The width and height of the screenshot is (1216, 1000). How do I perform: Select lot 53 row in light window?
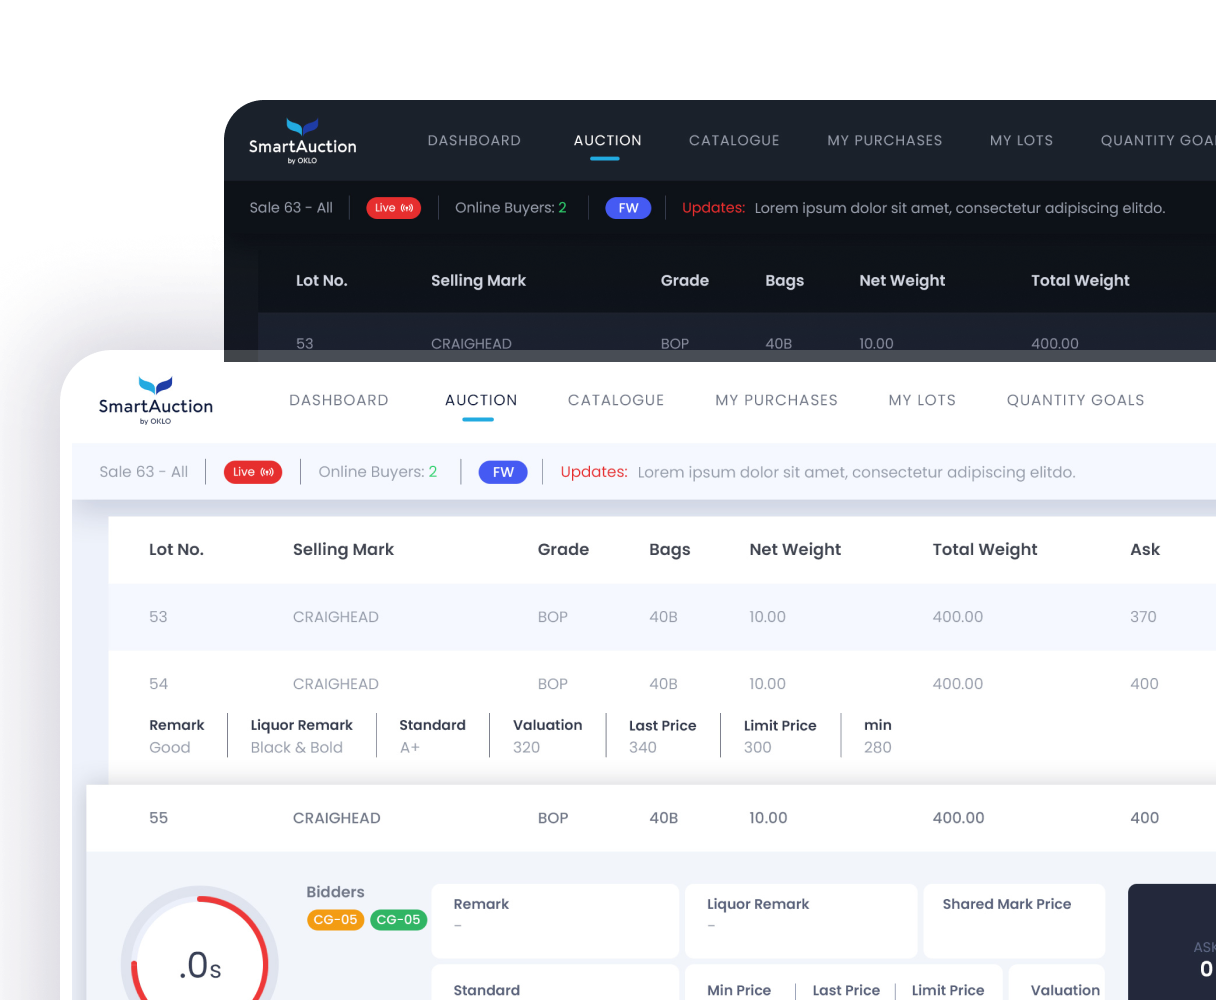662,617
